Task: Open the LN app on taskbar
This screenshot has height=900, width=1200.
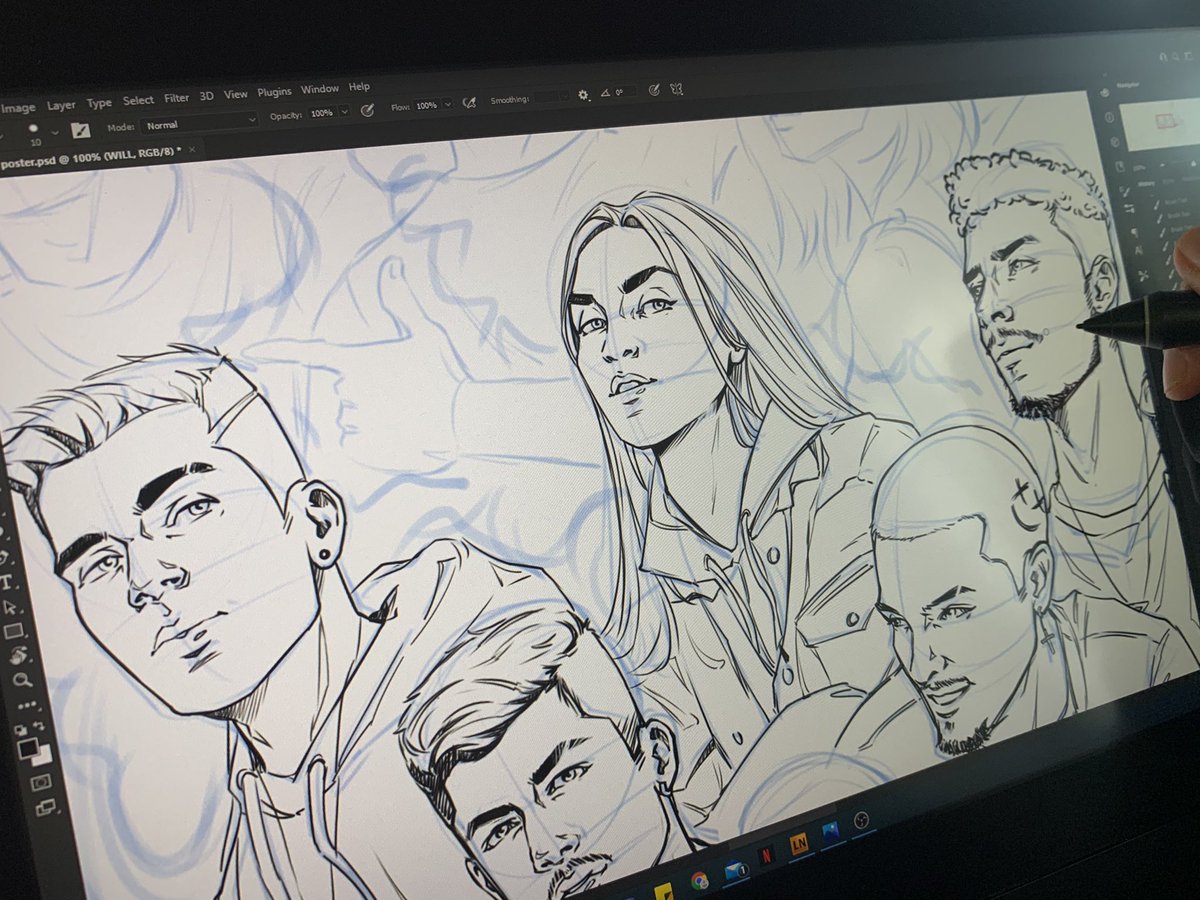Action: [x=799, y=843]
